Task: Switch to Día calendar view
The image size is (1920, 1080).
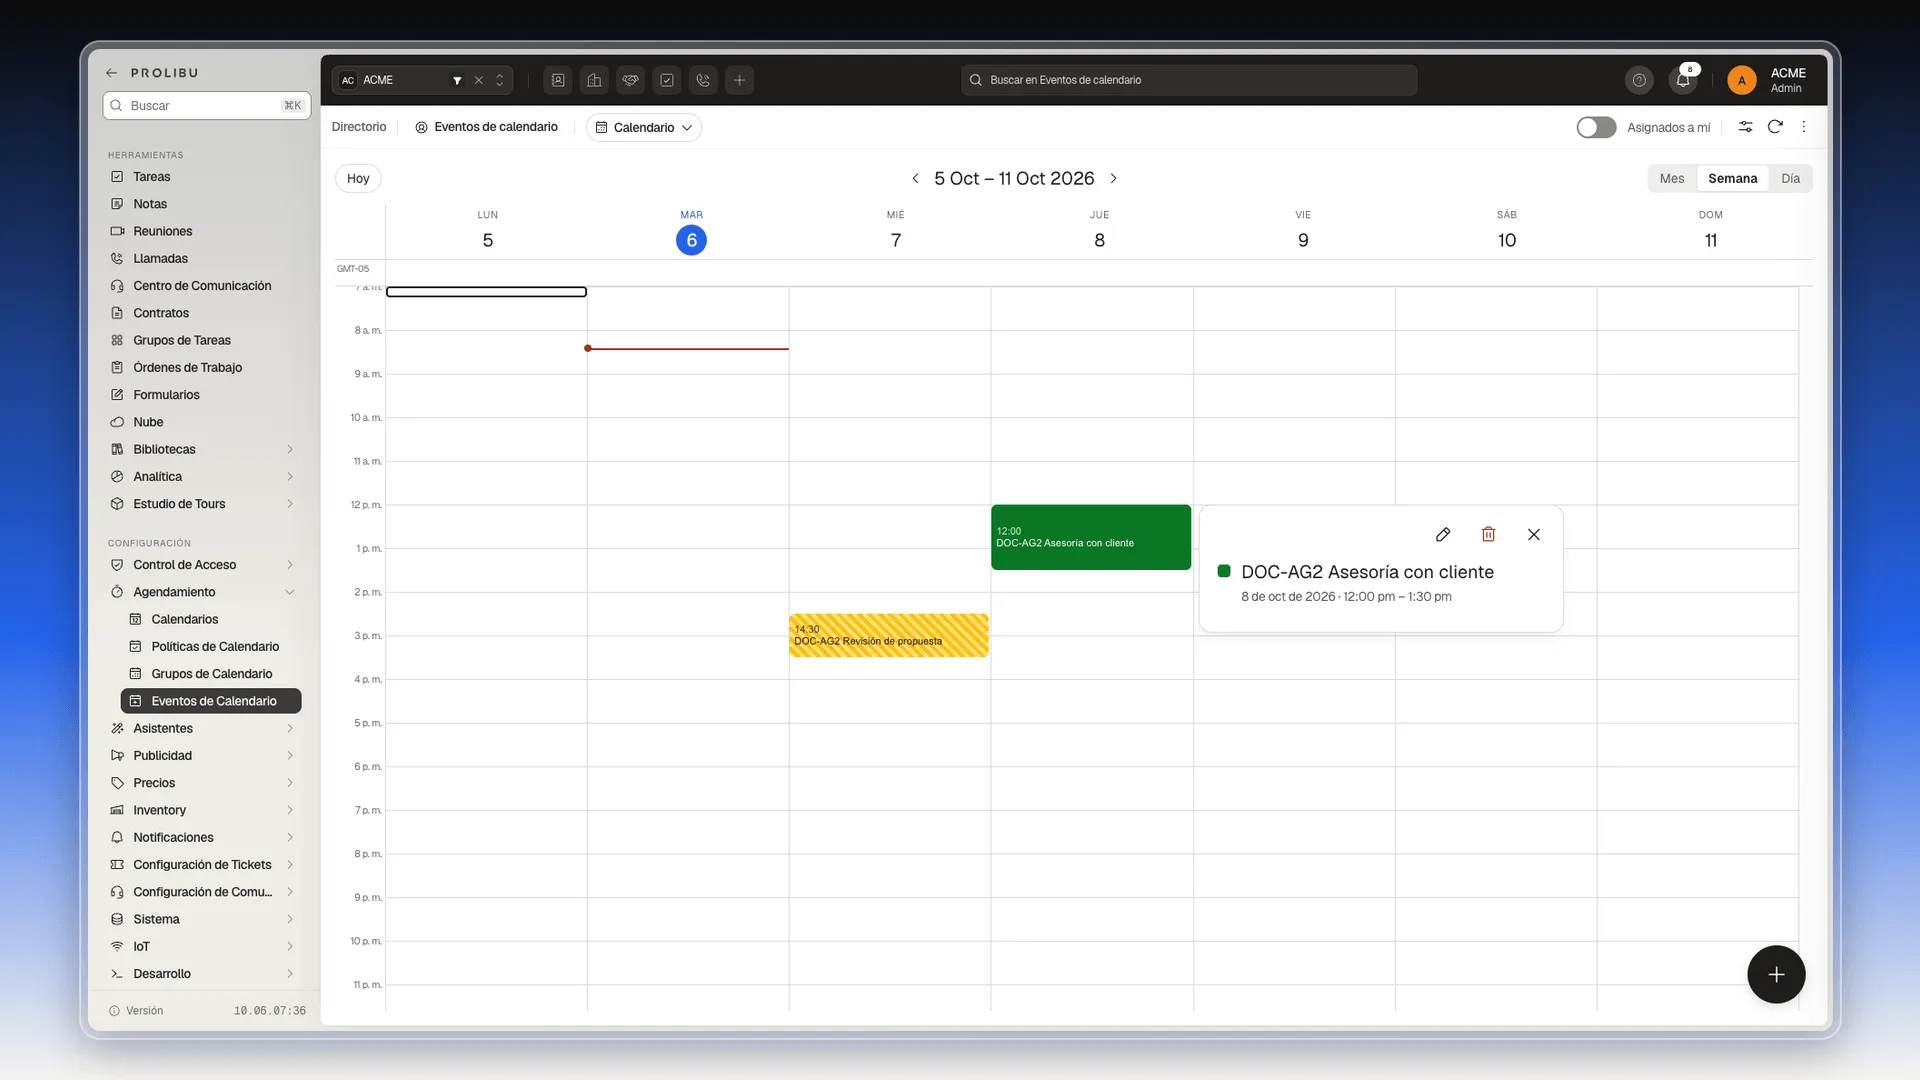Action: (x=1790, y=178)
